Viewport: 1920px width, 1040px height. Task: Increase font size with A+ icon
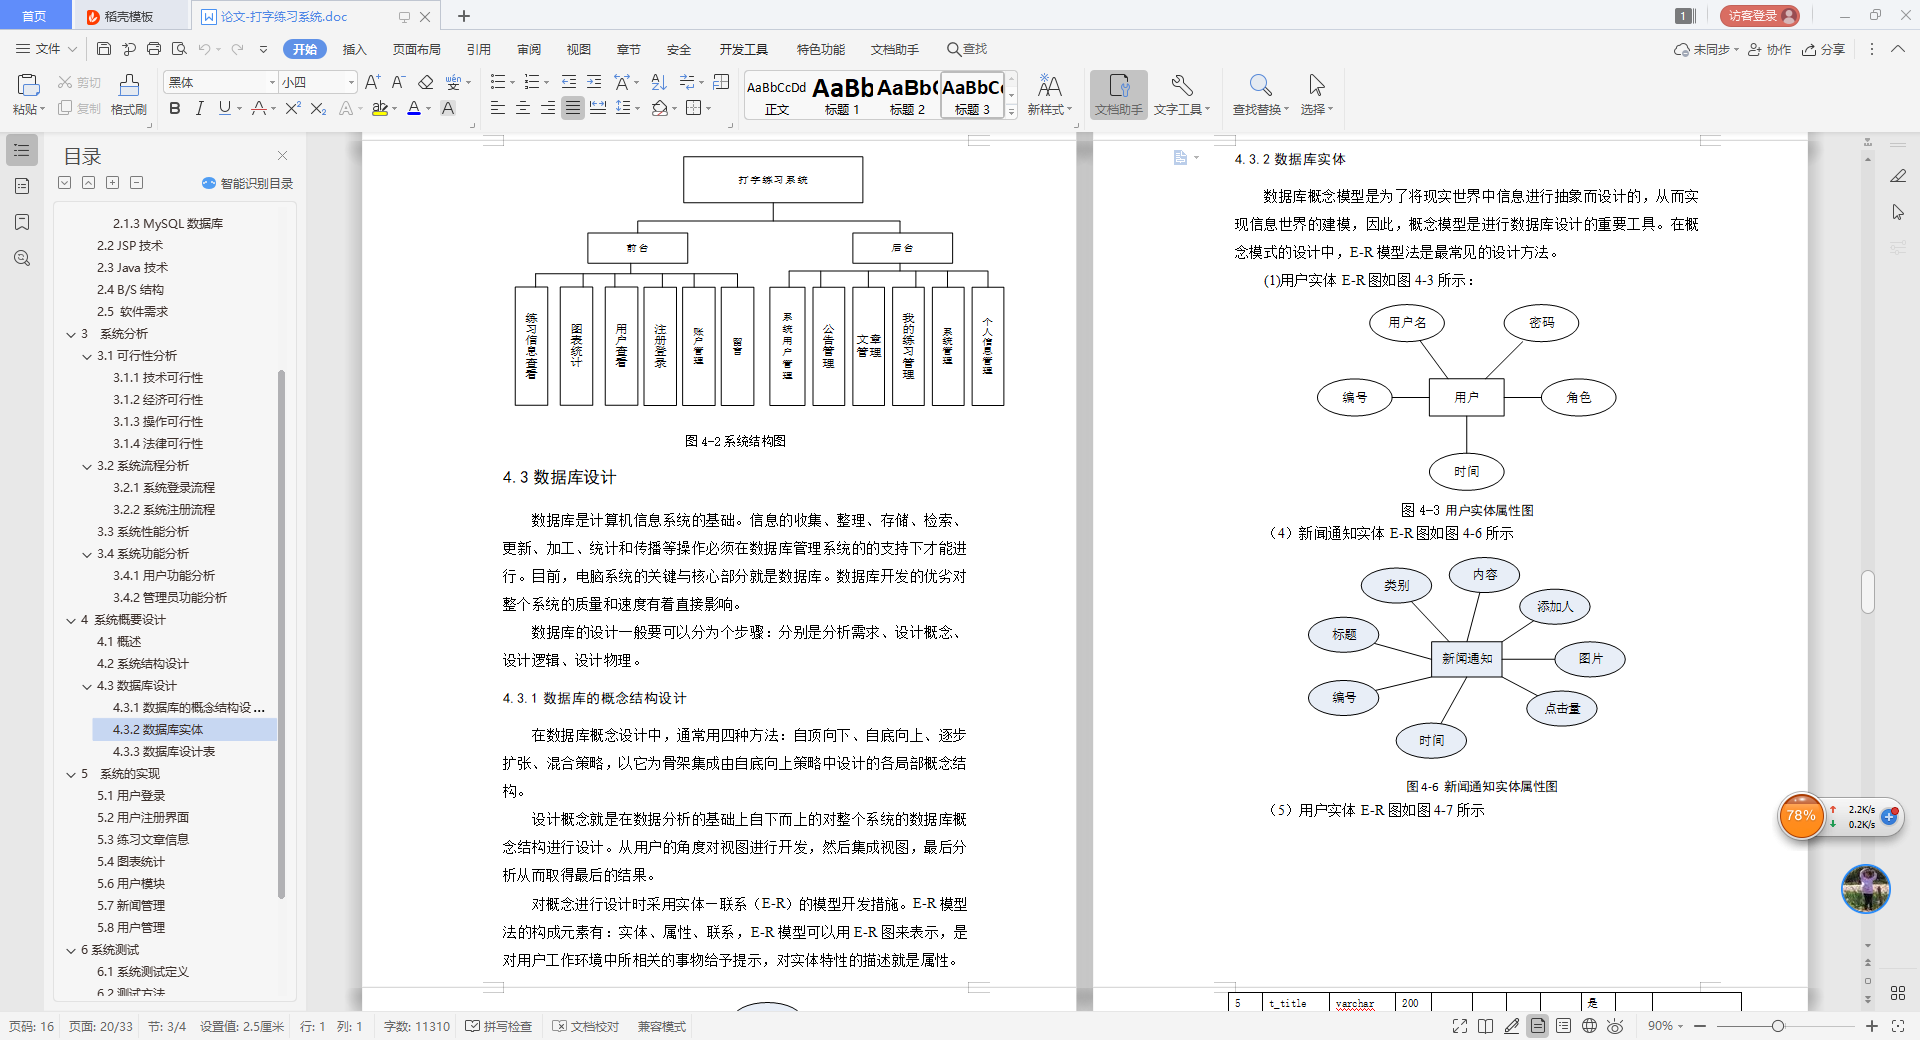point(373,82)
